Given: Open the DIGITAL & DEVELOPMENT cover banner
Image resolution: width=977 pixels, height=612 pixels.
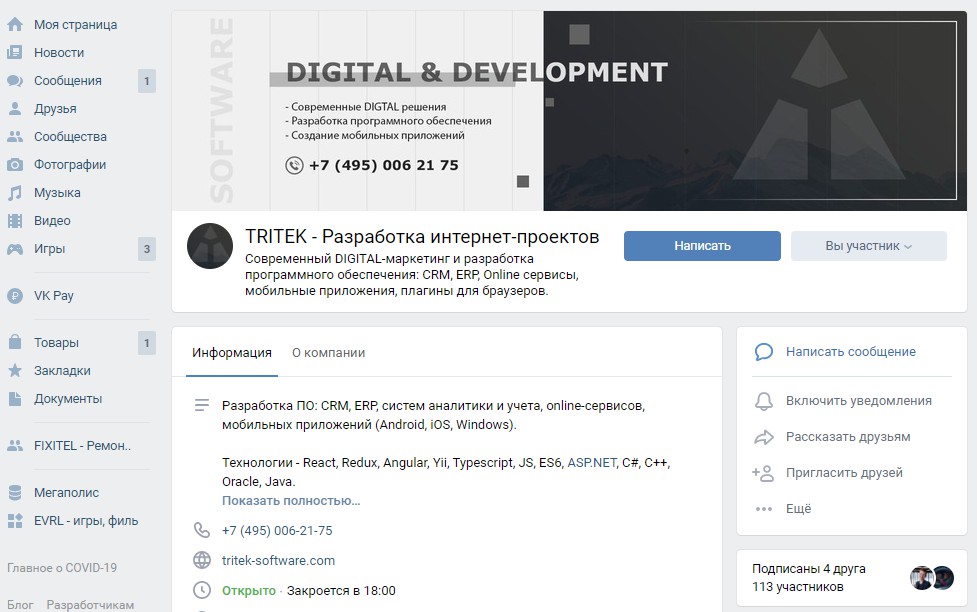Looking at the screenshot, I should pyautogui.click(x=570, y=111).
